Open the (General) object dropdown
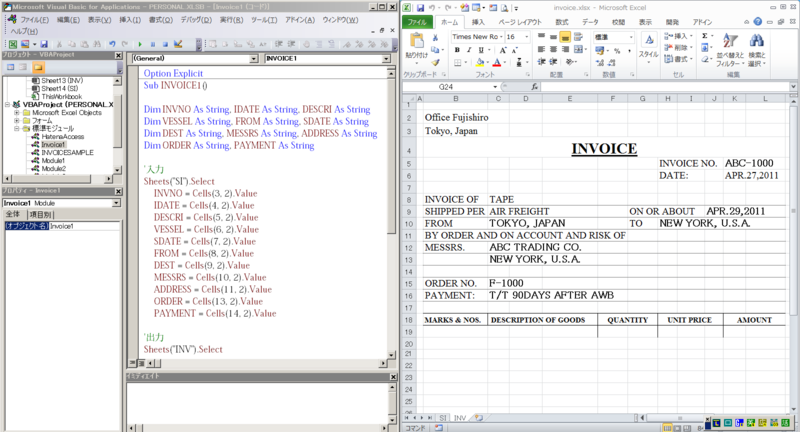Viewport: 800px width, 432px height. point(254,59)
